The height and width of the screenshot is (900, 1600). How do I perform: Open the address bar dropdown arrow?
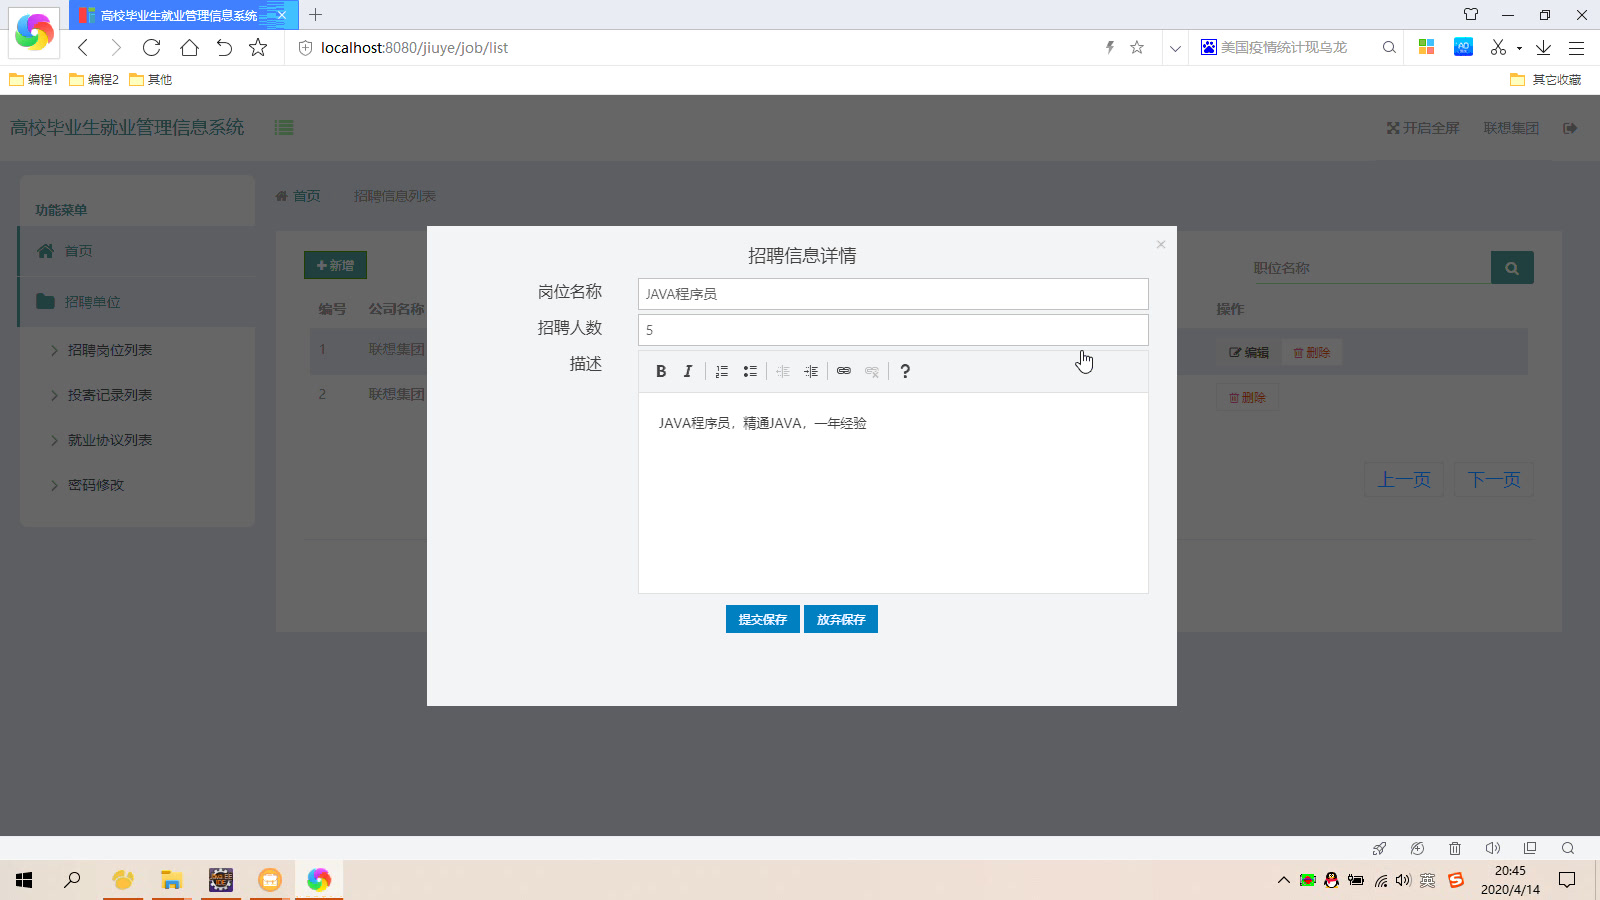(1175, 47)
